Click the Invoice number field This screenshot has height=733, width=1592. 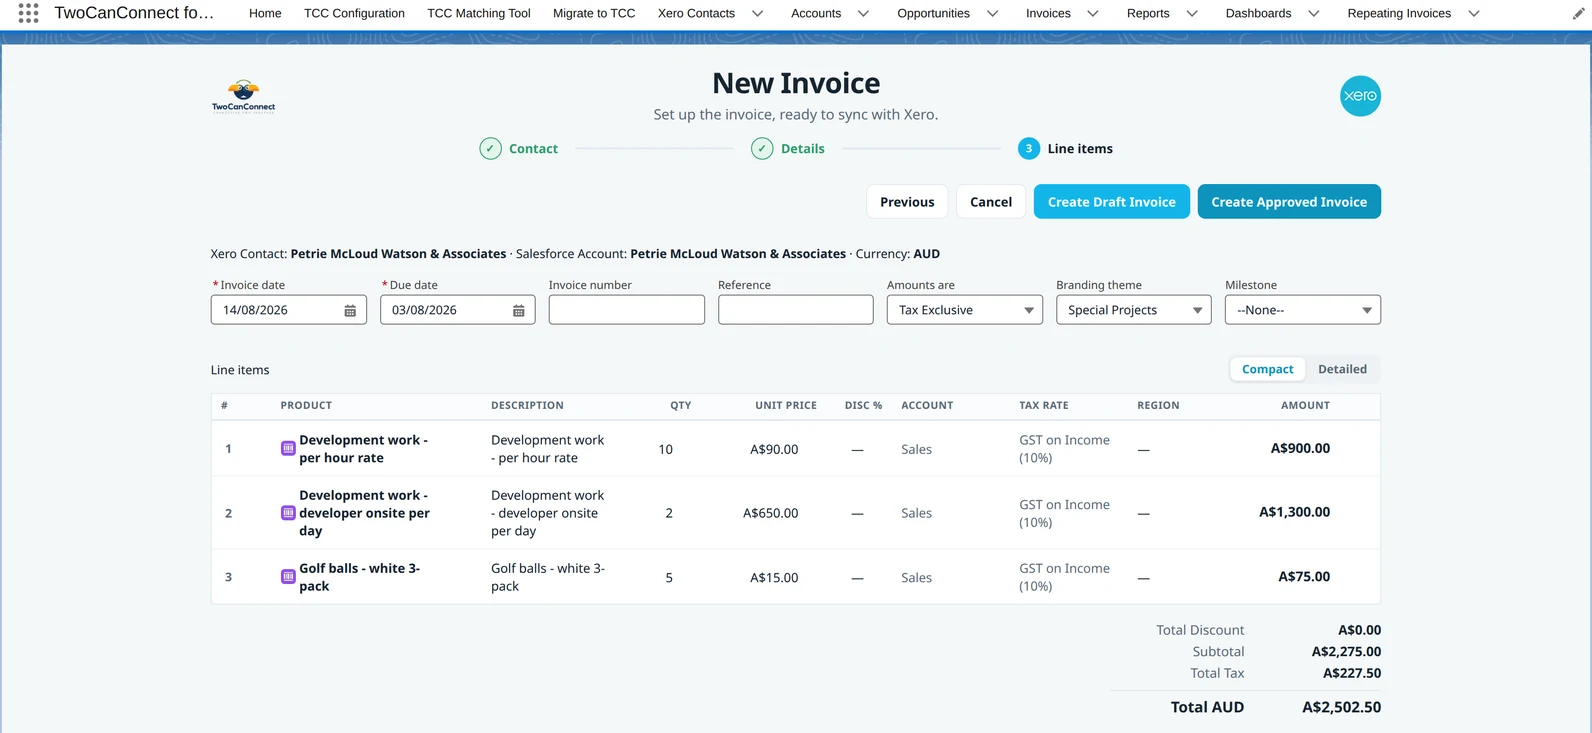click(626, 310)
